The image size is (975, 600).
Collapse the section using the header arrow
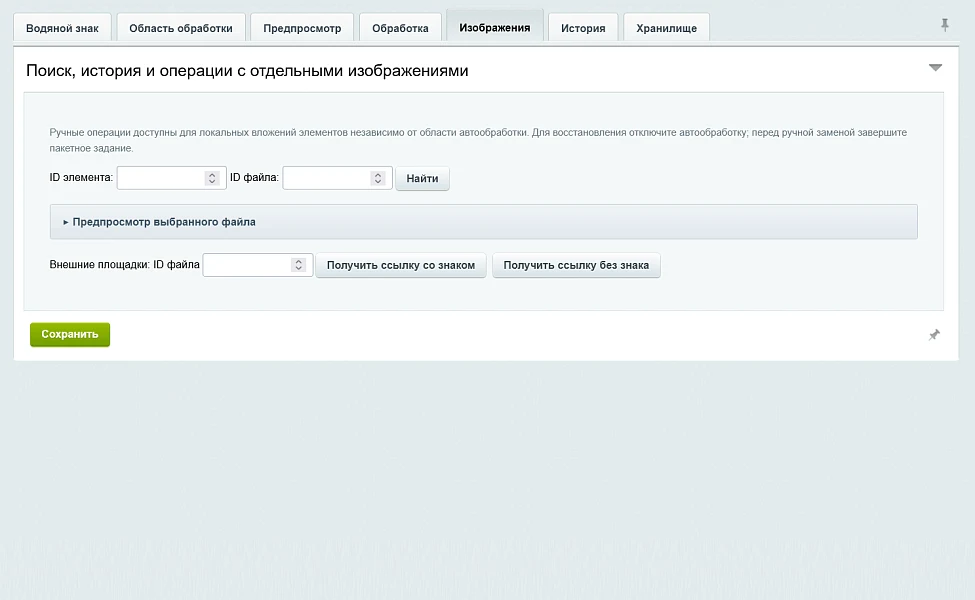935,68
